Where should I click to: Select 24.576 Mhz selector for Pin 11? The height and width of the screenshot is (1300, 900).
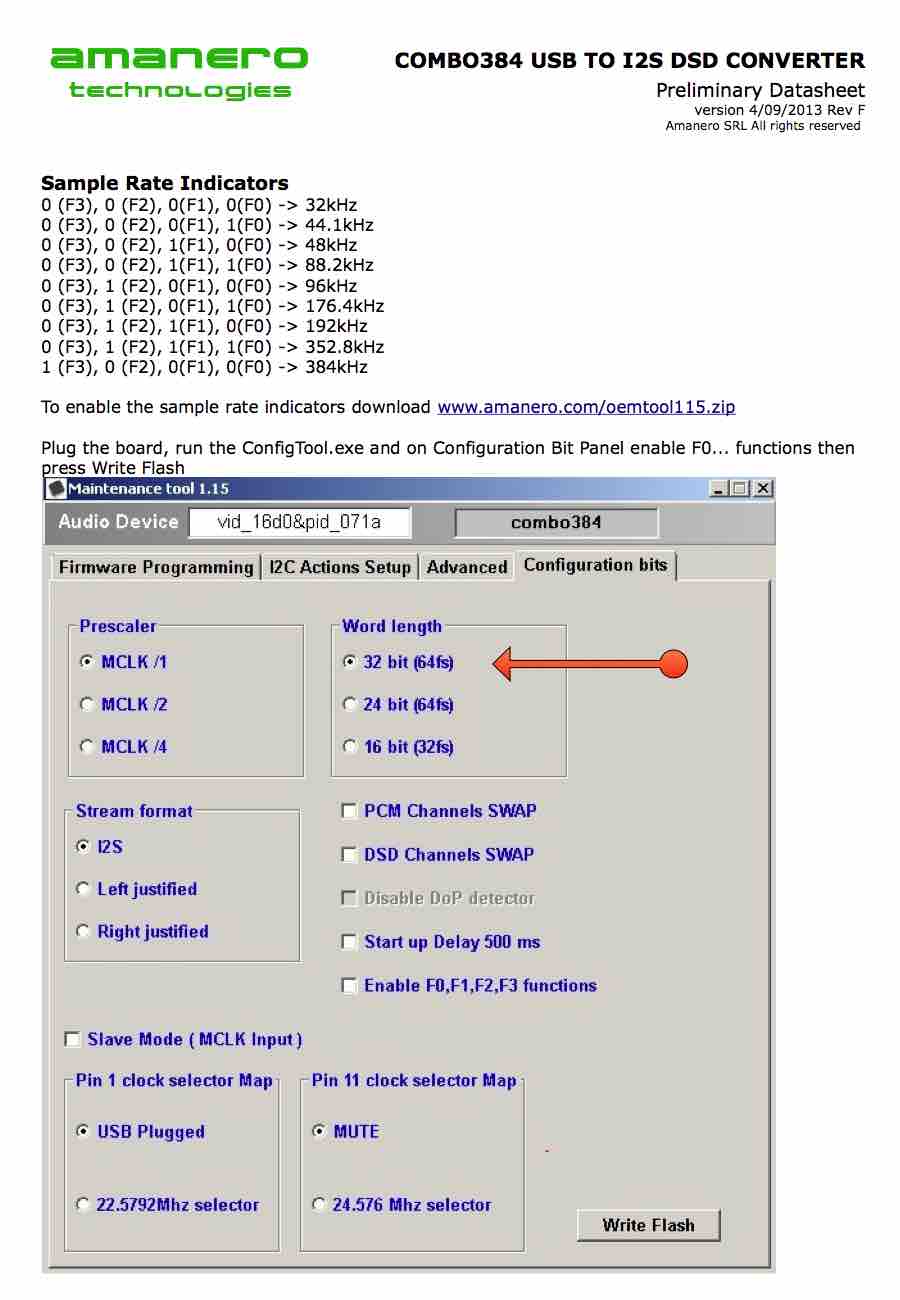point(402,1204)
